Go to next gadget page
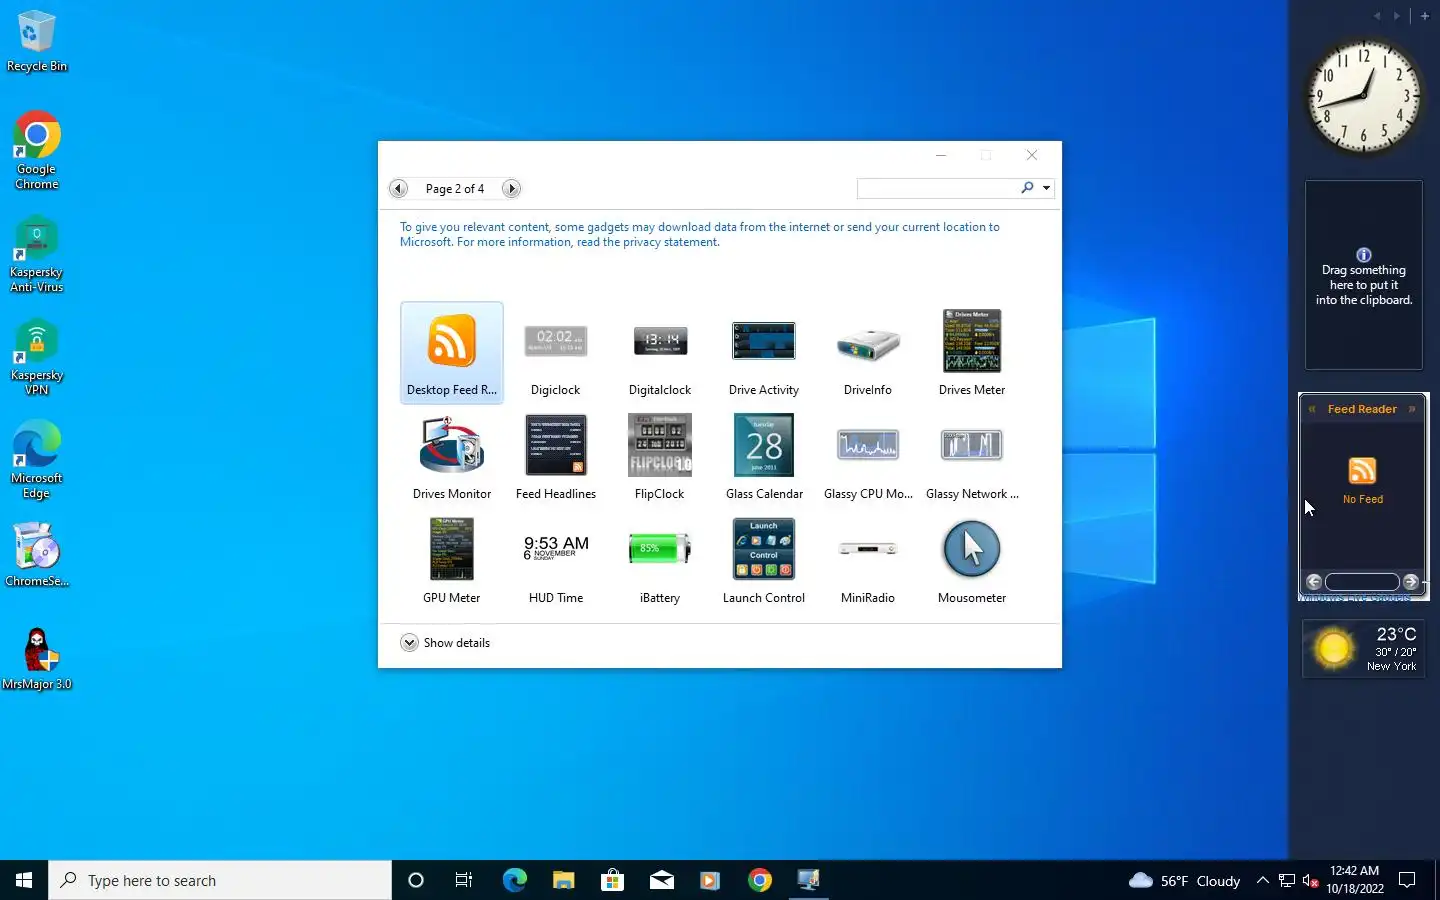This screenshot has height=900, width=1440. coord(511,188)
